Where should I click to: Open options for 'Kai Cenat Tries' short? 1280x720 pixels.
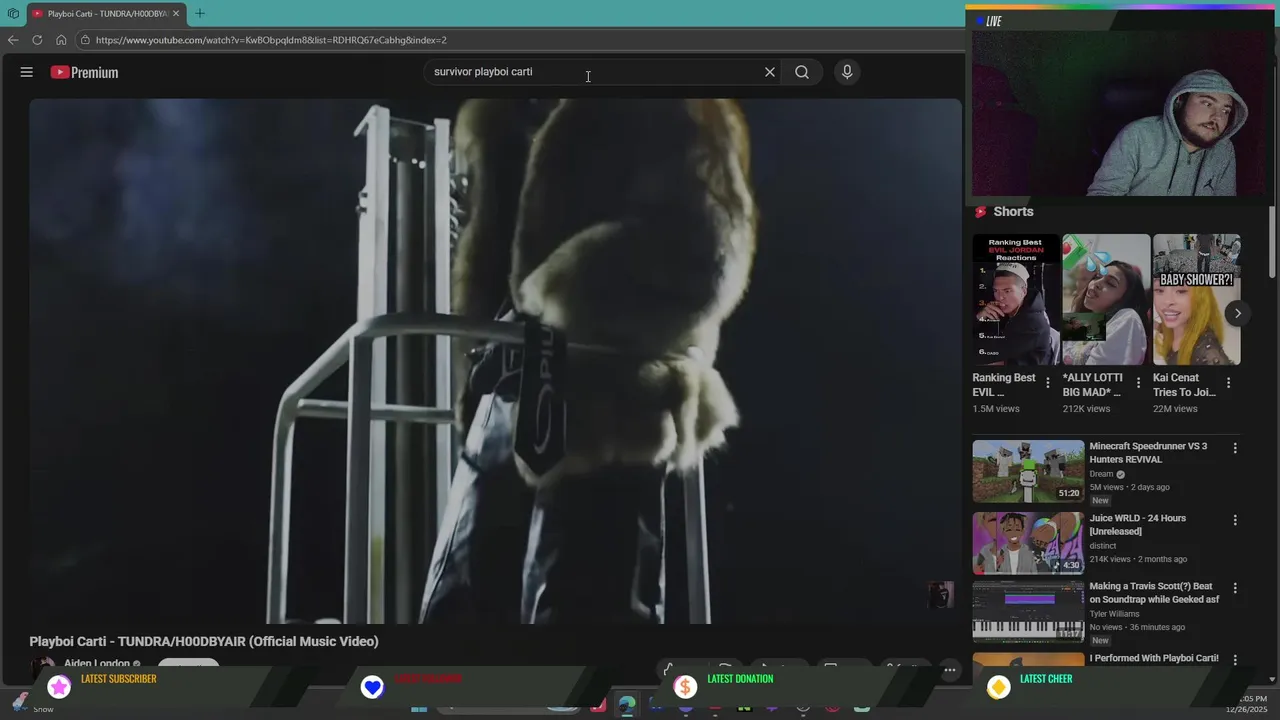point(1228,383)
